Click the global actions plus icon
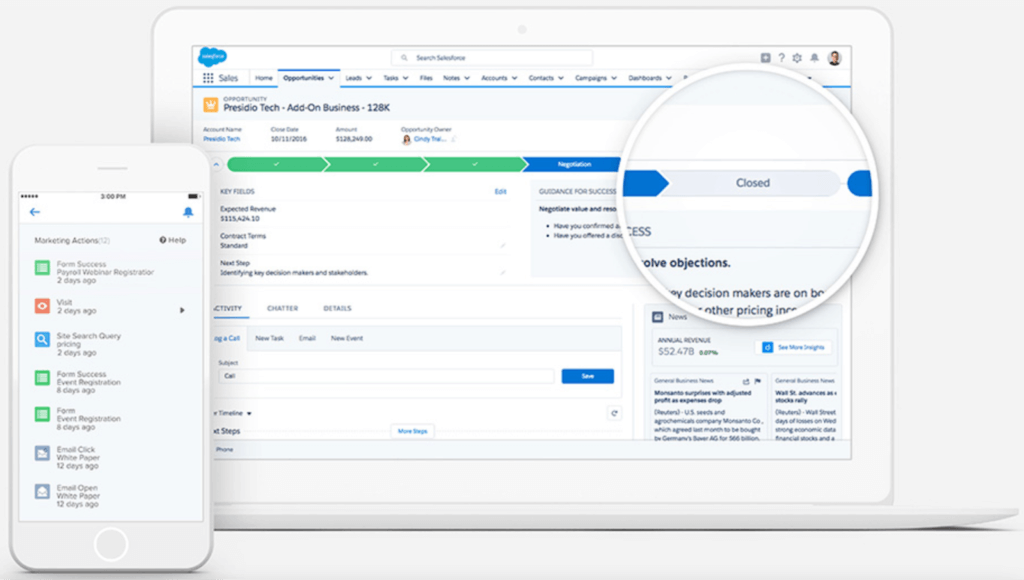The height and width of the screenshot is (580, 1024). point(765,57)
